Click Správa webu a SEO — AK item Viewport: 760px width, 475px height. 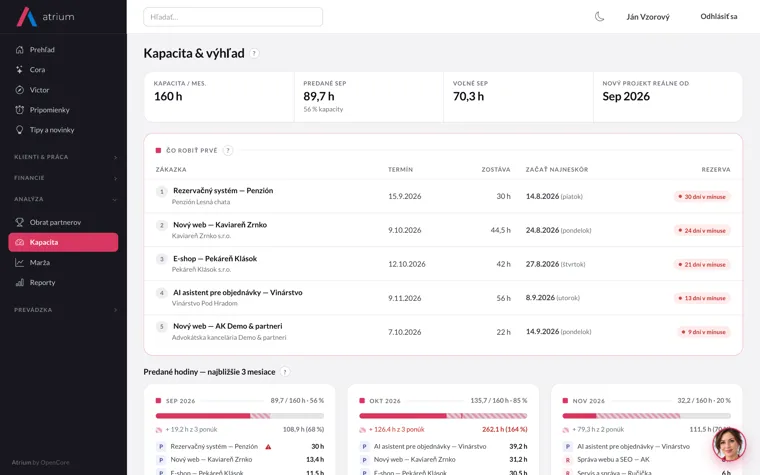[614, 459]
